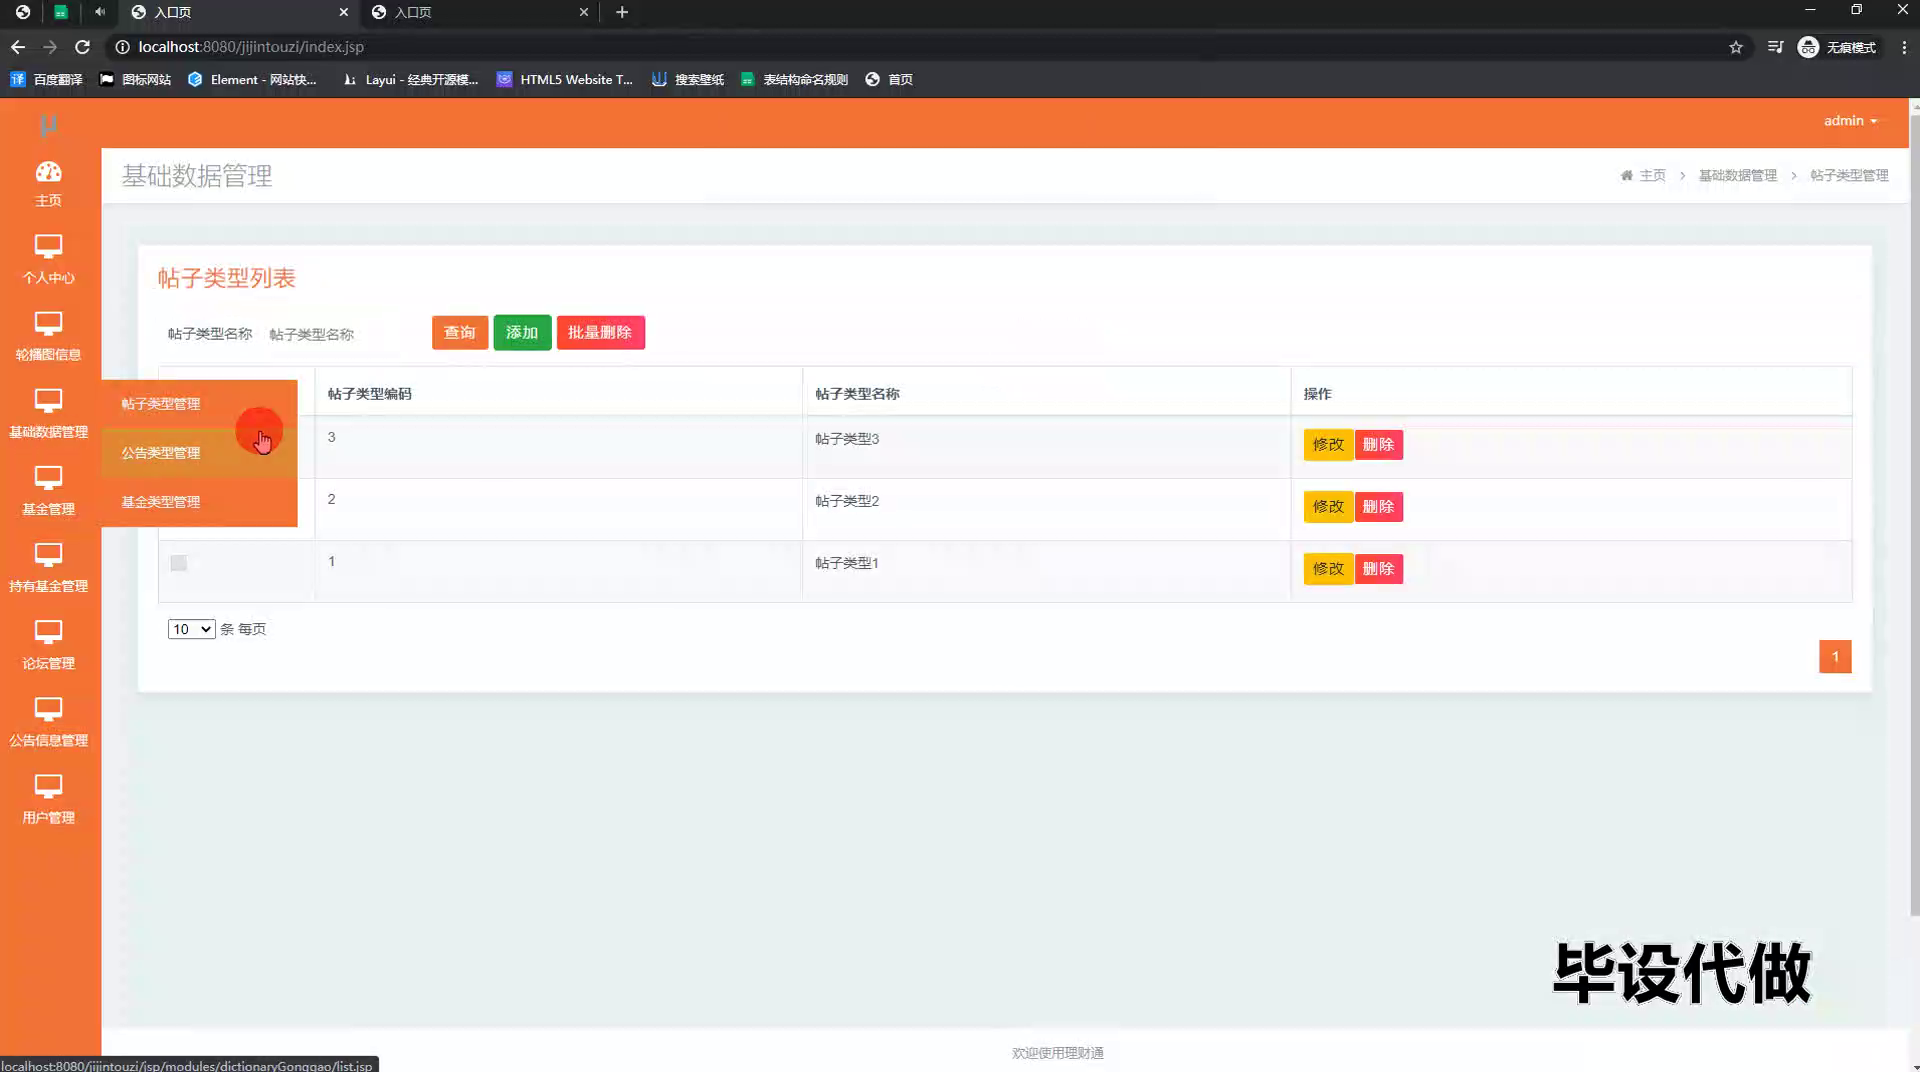This screenshot has height=1072, width=1920.
Task: Click 修改 for 帖子类型3
Action: [x=1328, y=445]
